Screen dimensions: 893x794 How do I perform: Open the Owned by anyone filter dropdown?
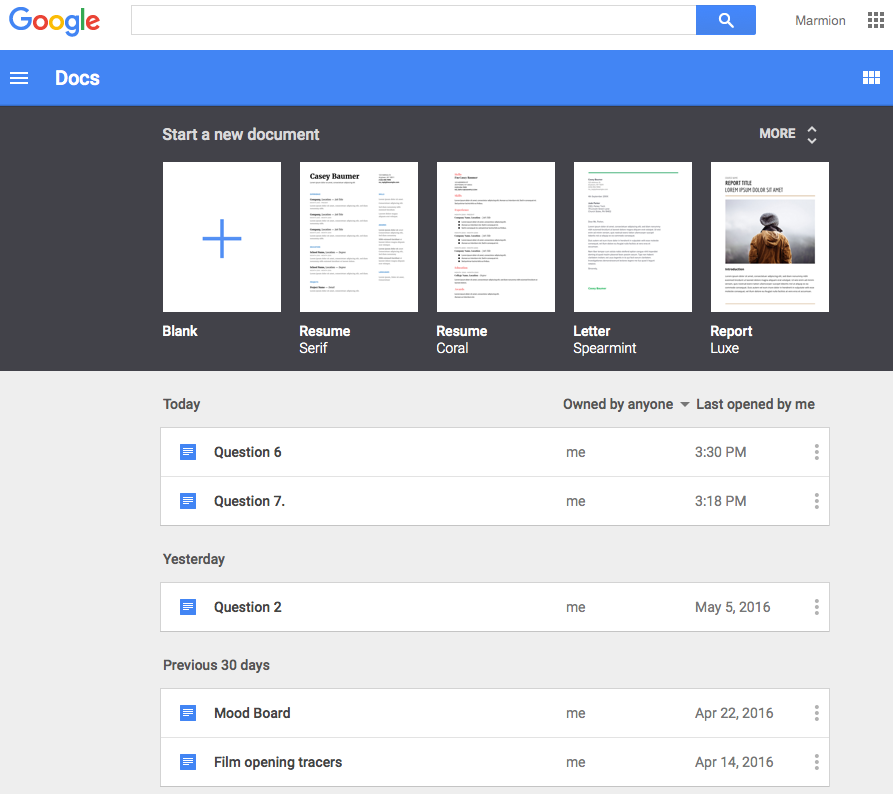point(626,404)
